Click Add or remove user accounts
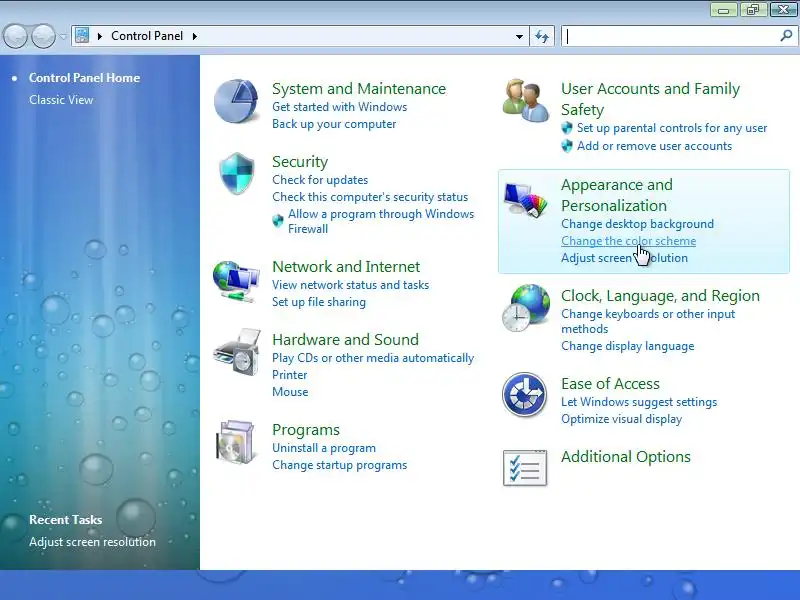800x600 pixels. click(x=654, y=146)
